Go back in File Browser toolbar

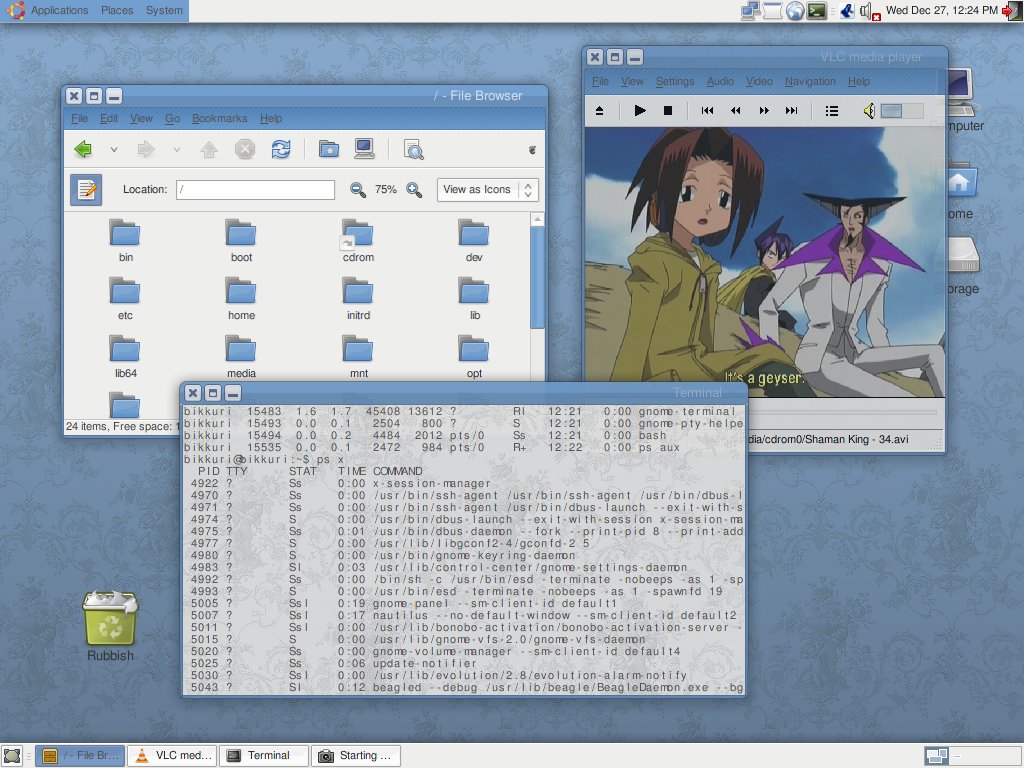point(83,150)
